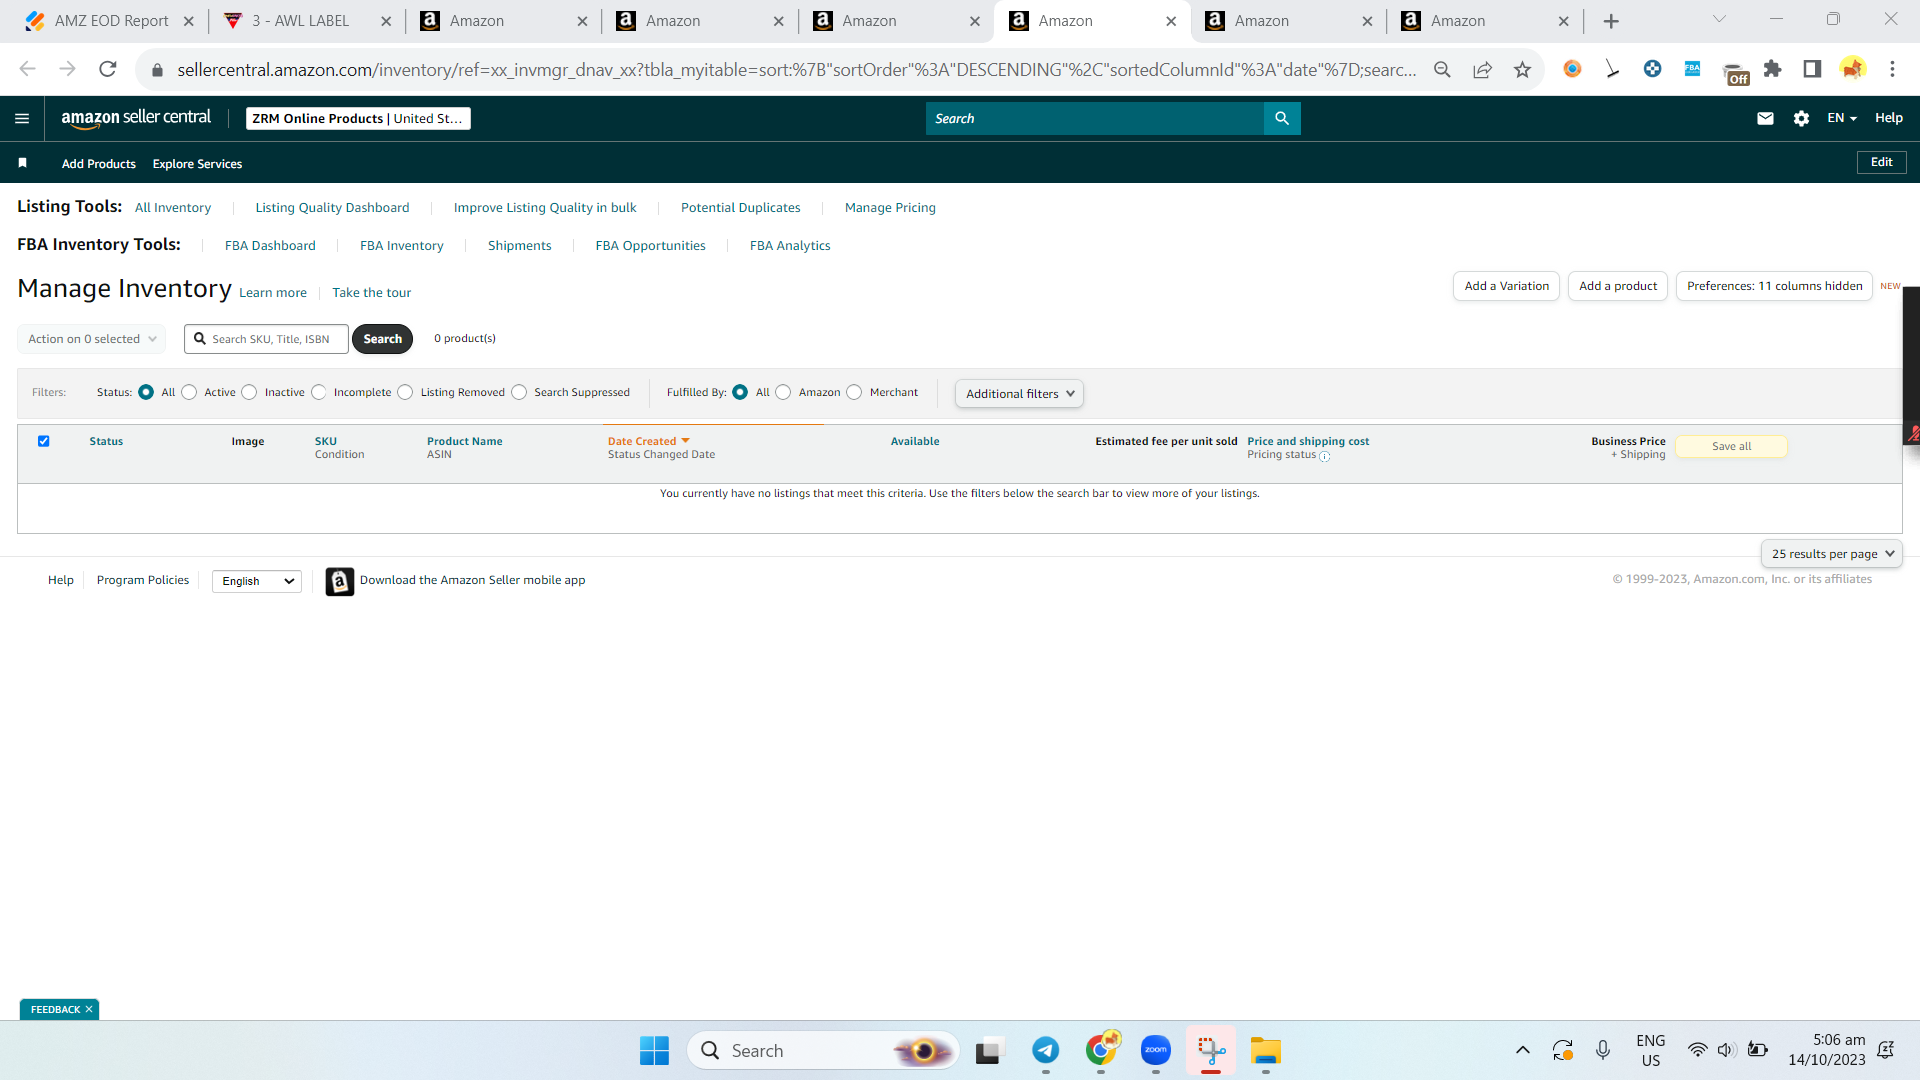1920x1080 pixels.
Task: Click the share page icon
Action: pyautogui.click(x=1482, y=69)
